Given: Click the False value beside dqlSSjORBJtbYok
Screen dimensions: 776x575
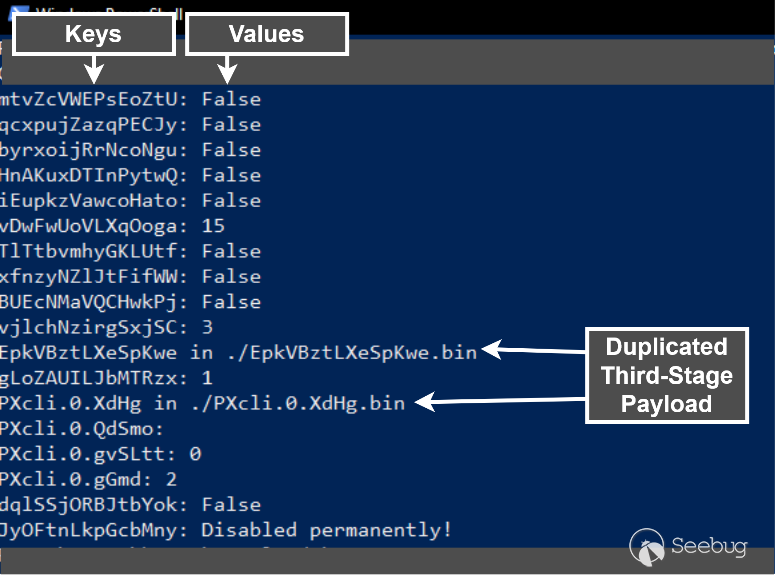Looking at the screenshot, I should coord(231,504).
